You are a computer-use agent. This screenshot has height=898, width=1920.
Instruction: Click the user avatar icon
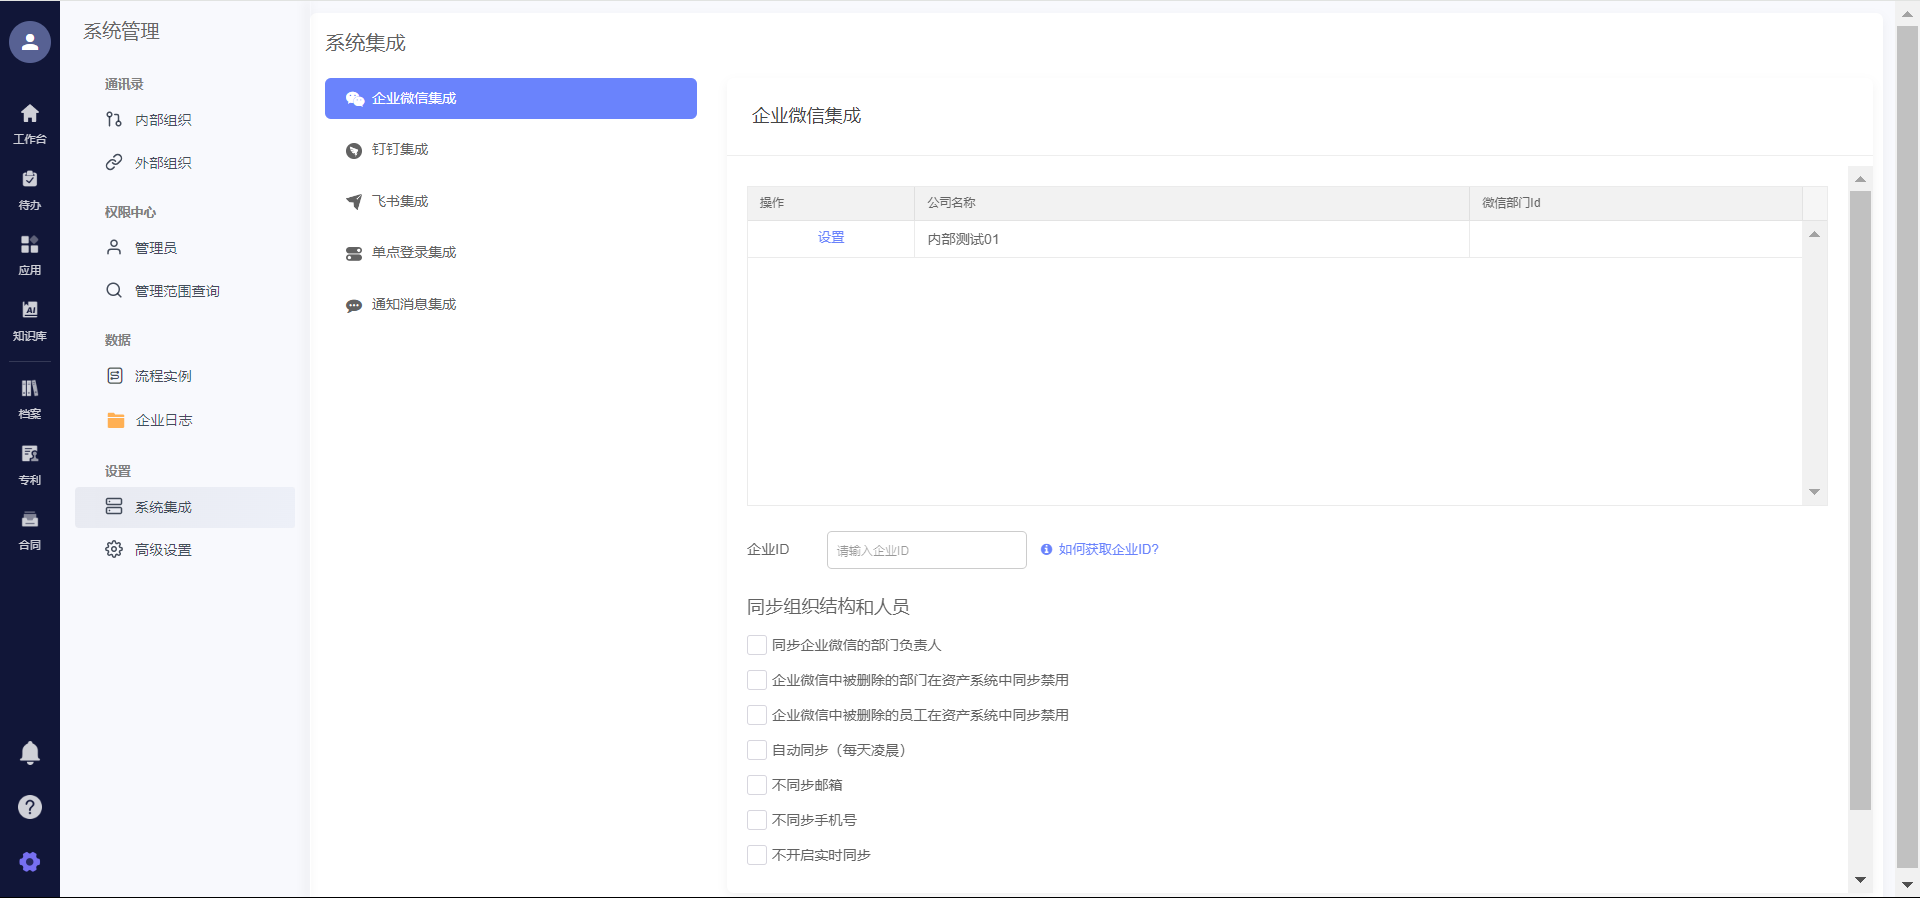[30, 42]
